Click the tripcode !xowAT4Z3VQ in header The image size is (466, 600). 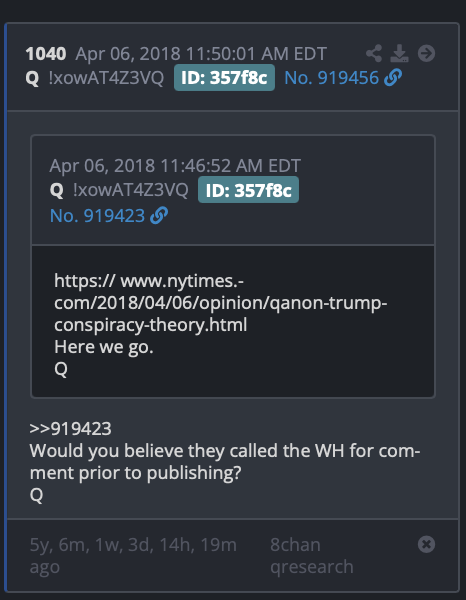pos(106,78)
